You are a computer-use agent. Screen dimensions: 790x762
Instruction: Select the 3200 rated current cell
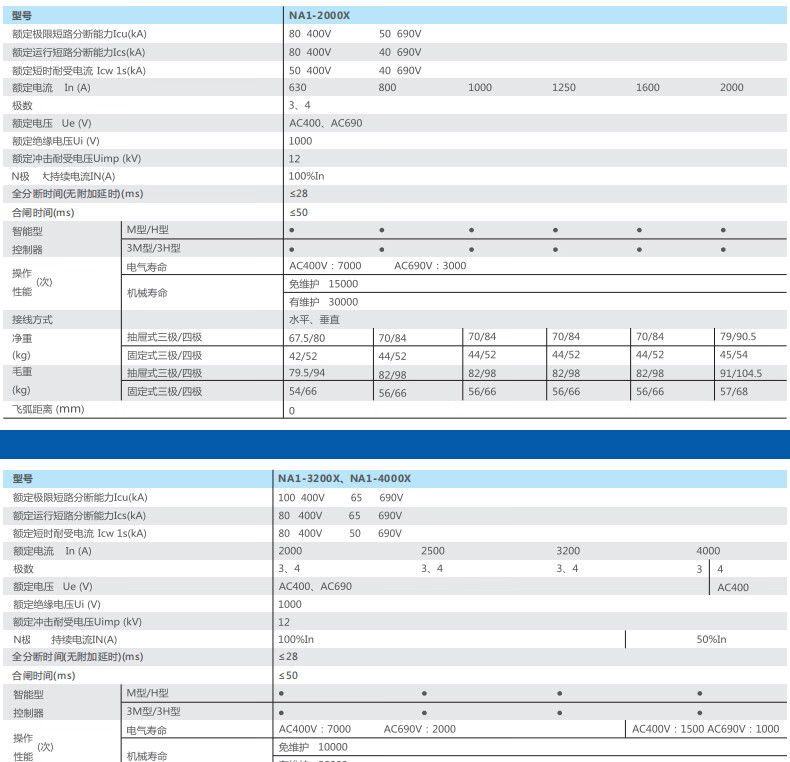click(567, 551)
